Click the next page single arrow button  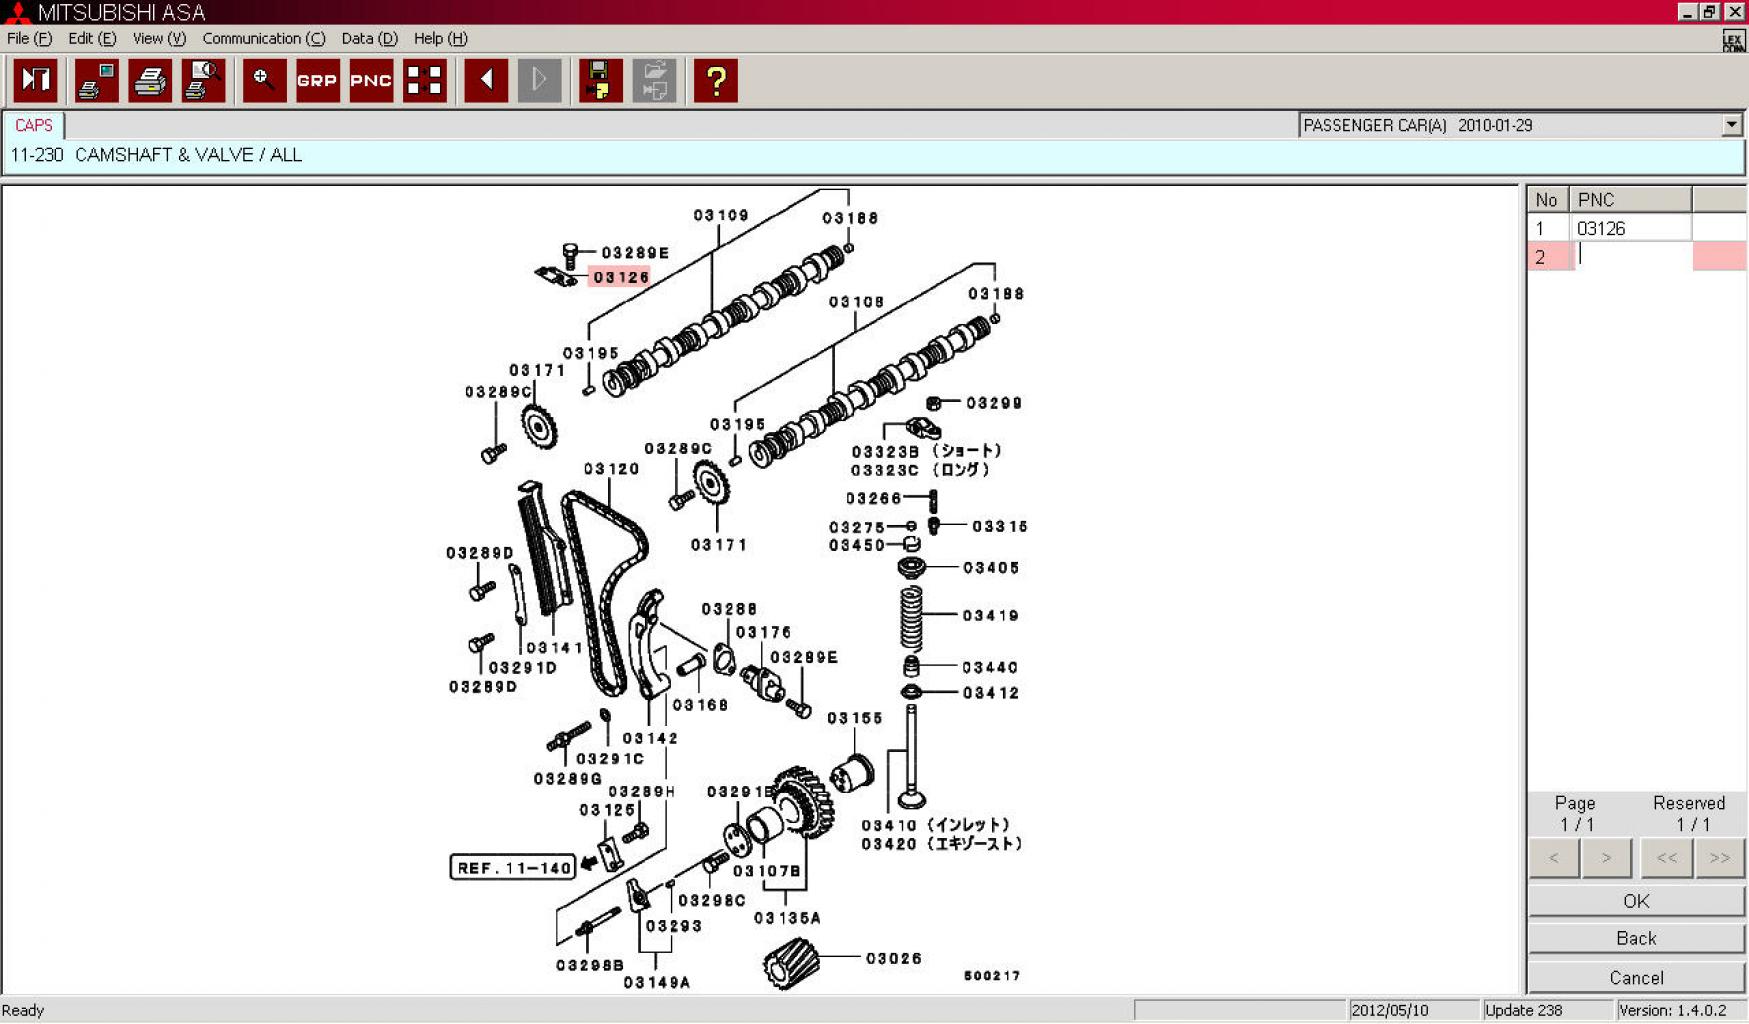[1606, 858]
